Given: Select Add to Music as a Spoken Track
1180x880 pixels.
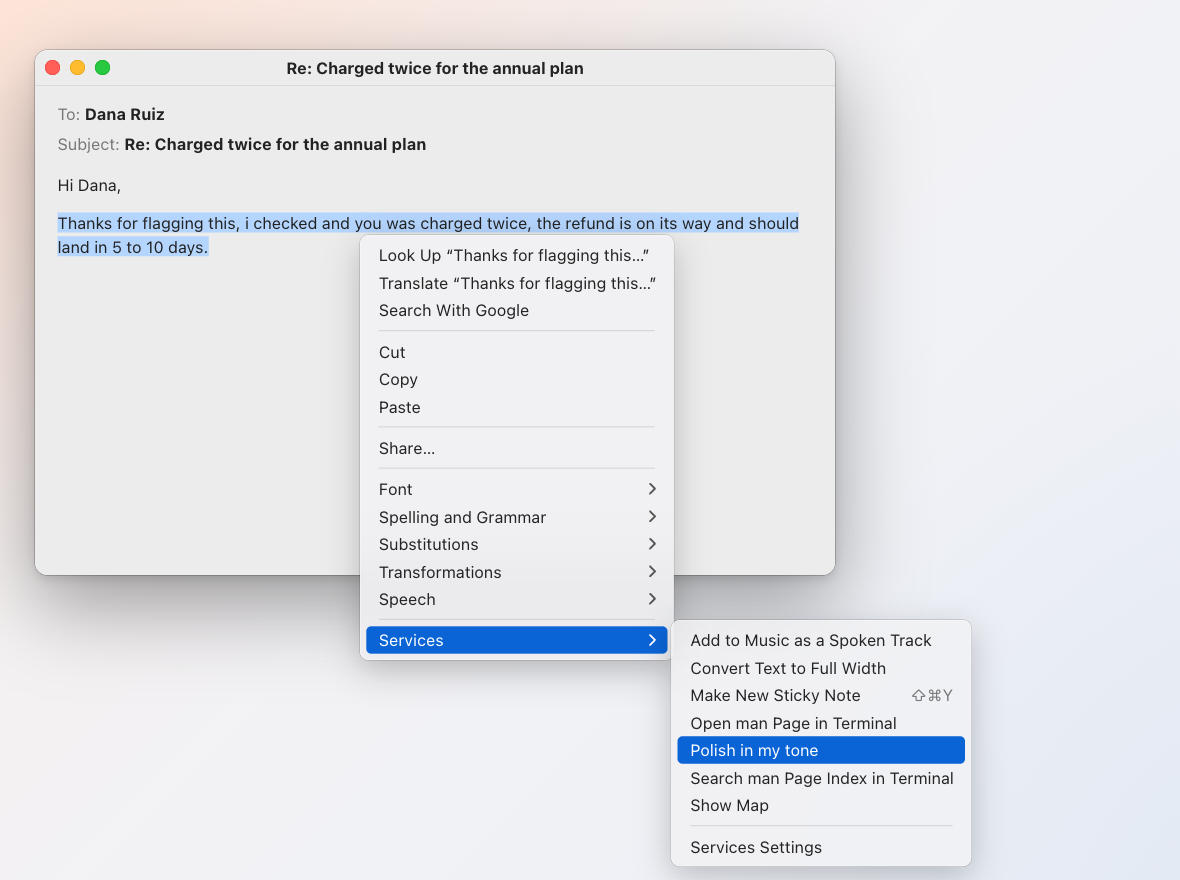Looking at the screenshot, I should coord(821,641).
